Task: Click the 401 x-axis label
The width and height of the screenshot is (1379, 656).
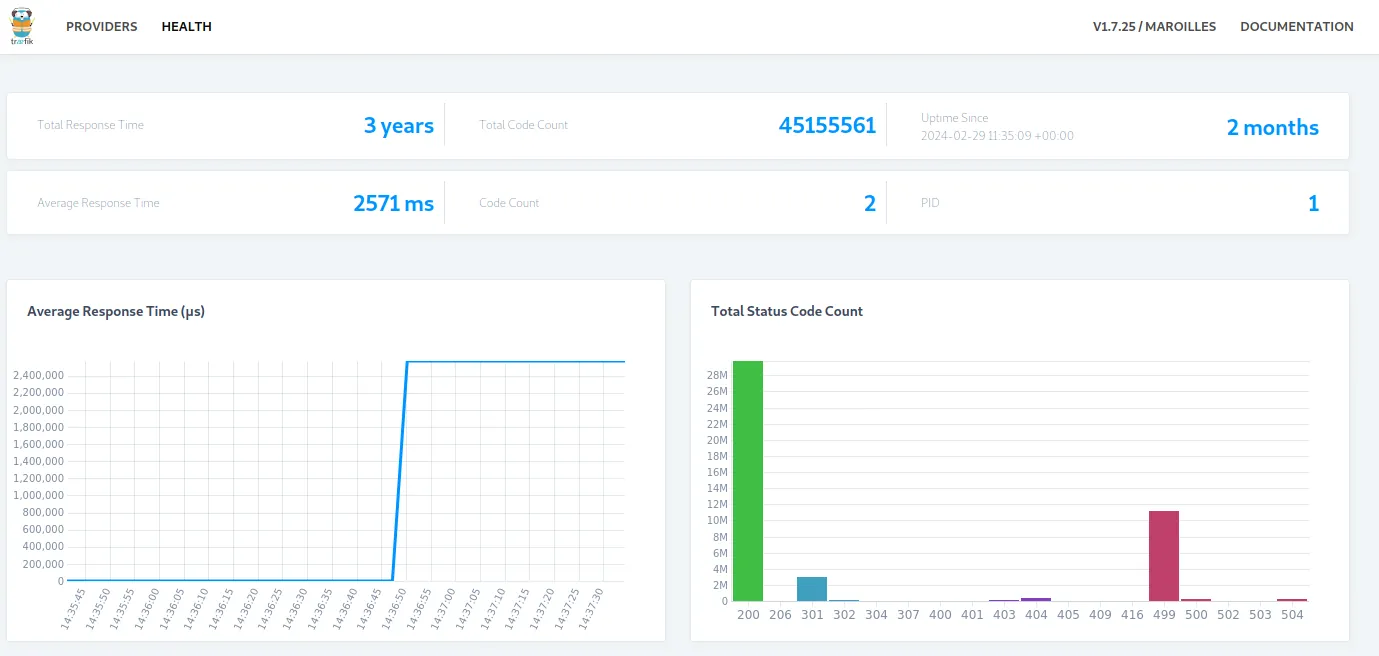Action: 972,615
